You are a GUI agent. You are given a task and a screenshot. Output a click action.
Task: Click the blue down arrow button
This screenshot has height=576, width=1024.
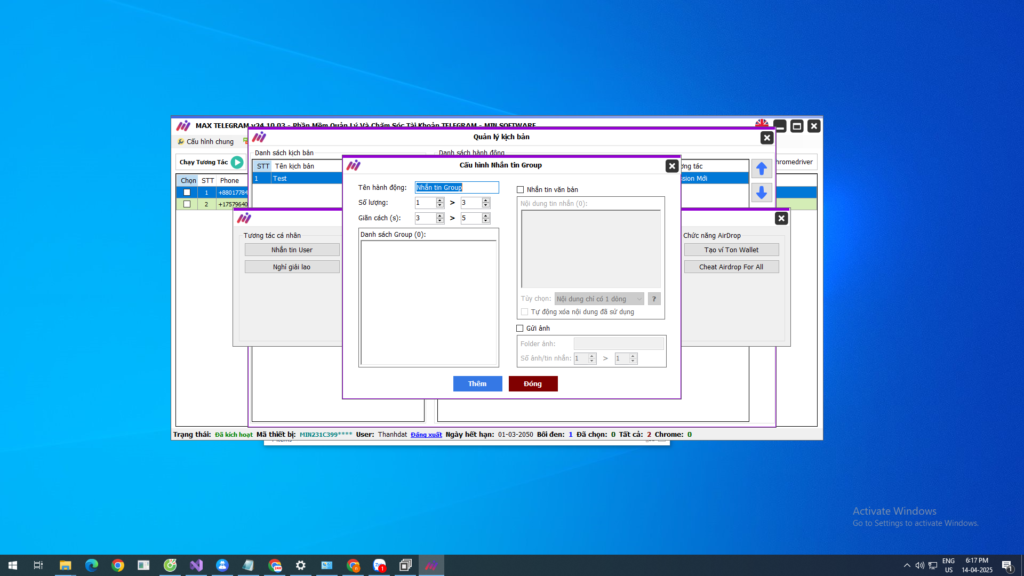point(761,193)
